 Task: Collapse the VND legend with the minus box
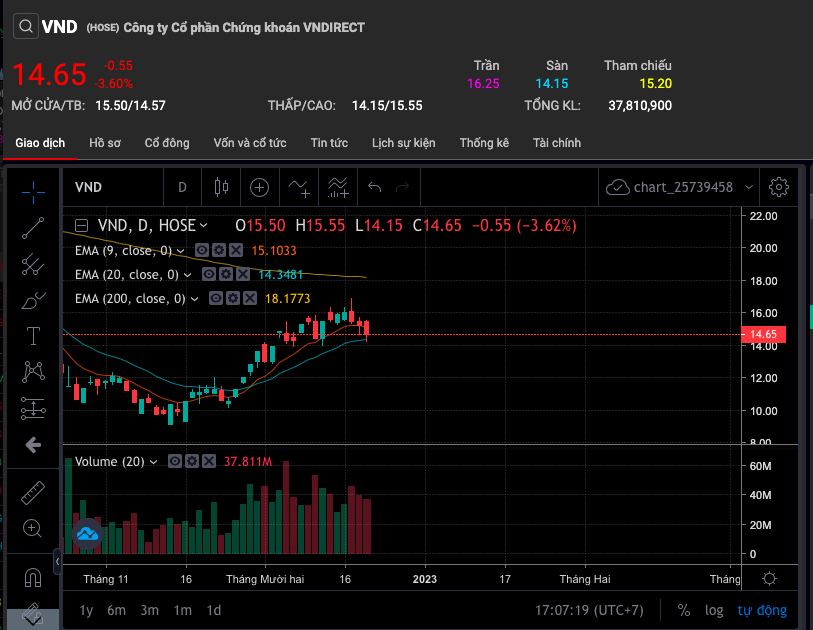click(81, 226)
